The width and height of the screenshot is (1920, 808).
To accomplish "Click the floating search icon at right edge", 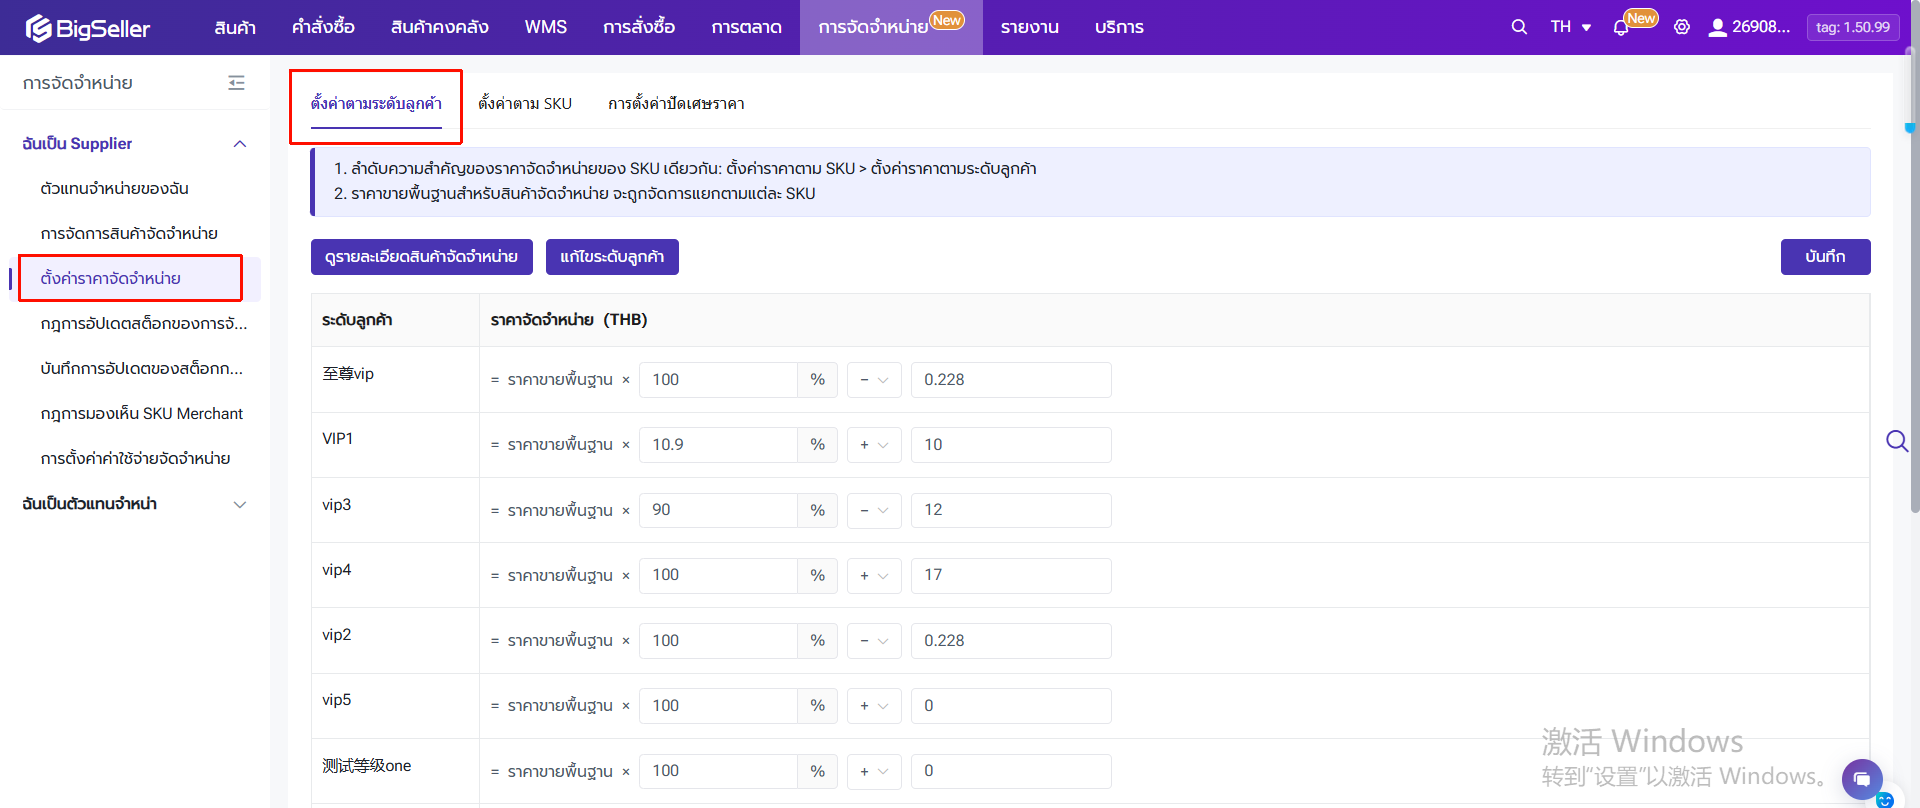I will pyautogui.click(x=1896, y=441).
